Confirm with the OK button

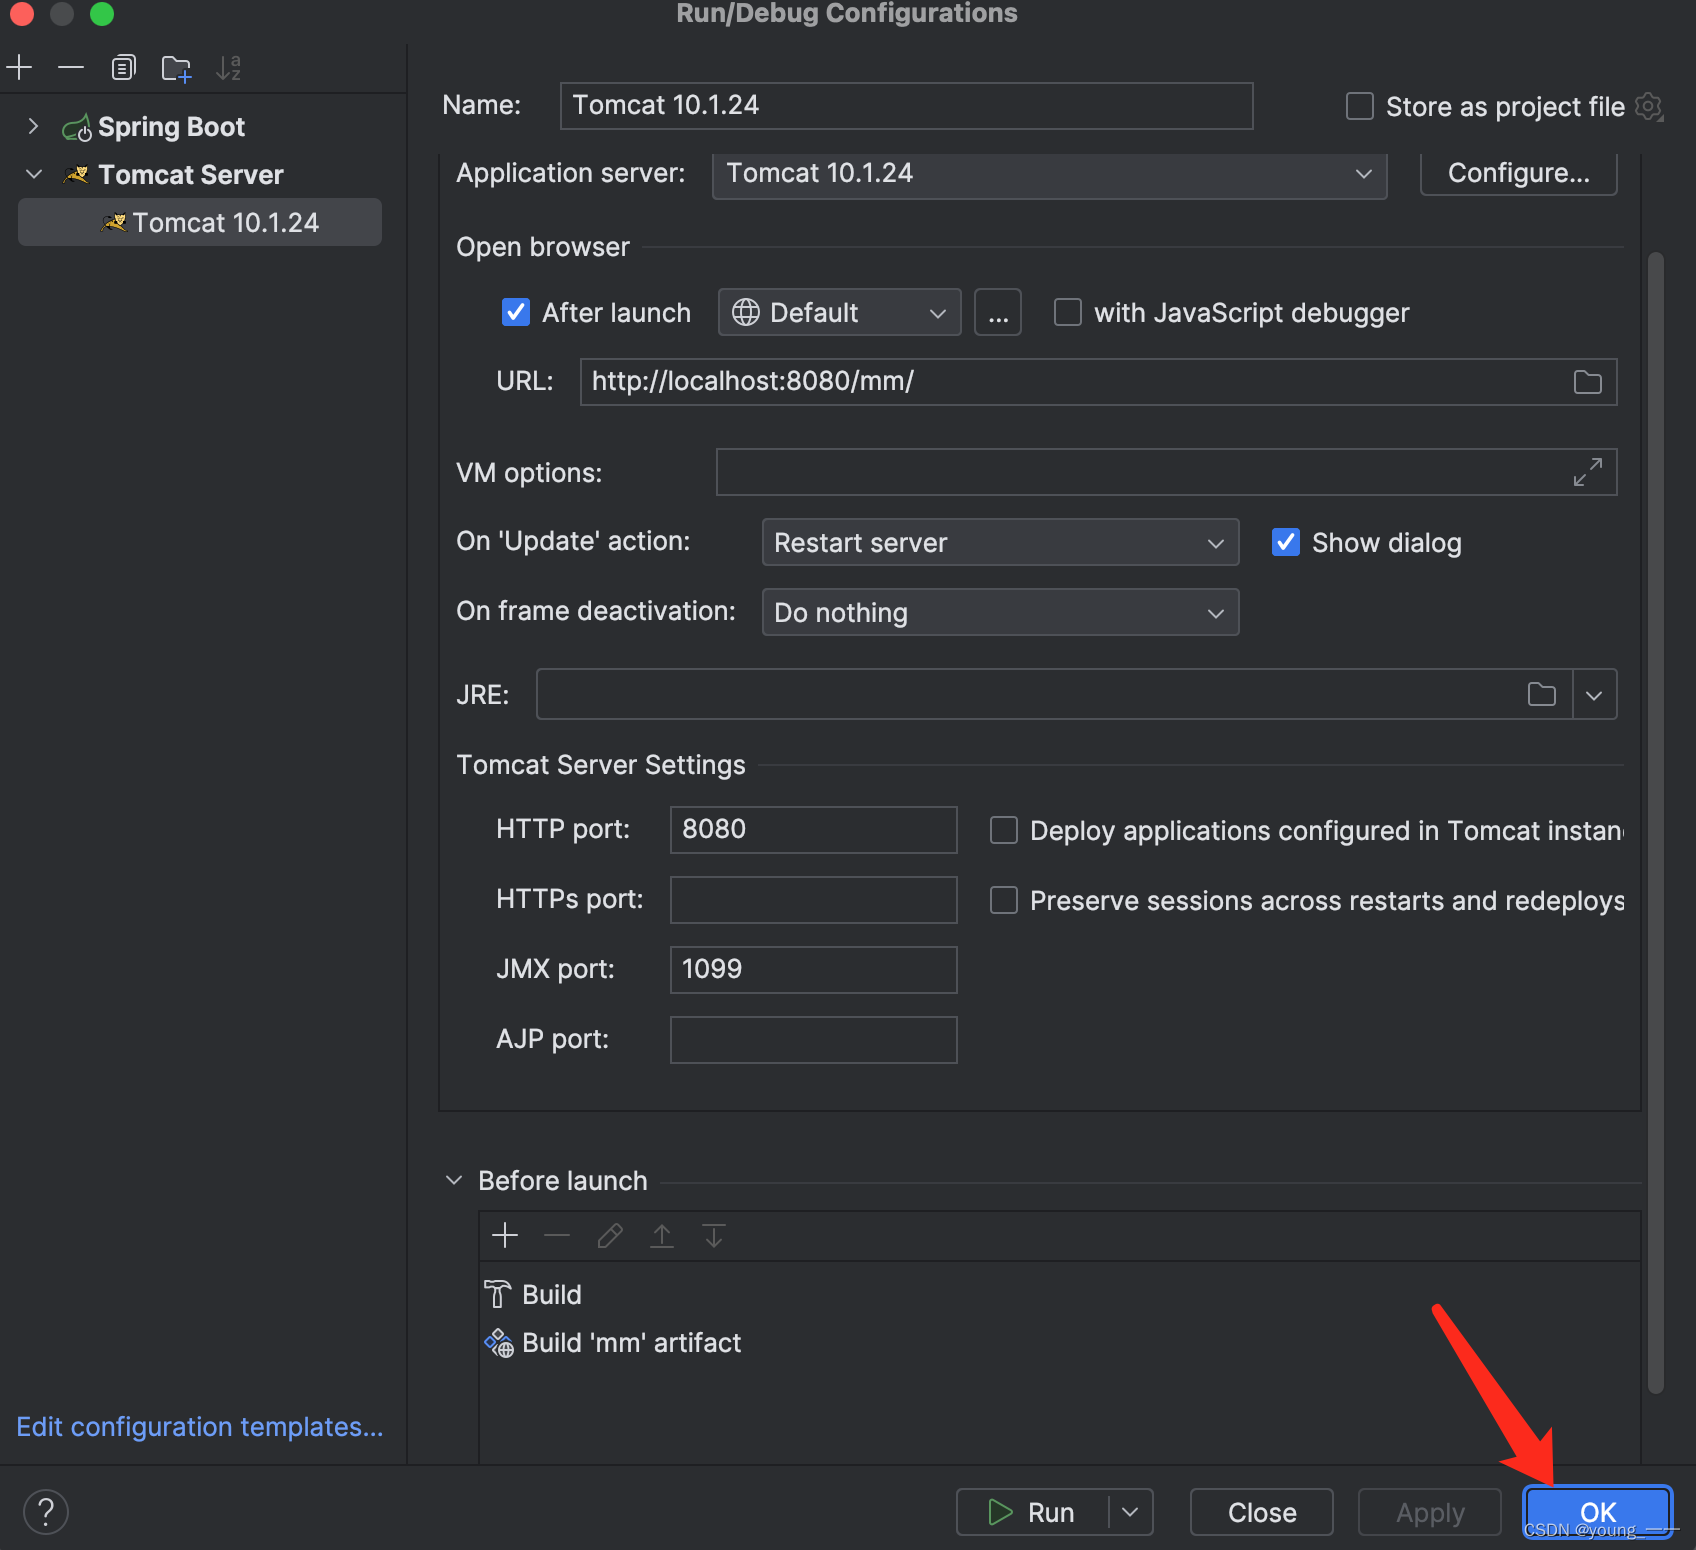click(x=1598, y=1512)
